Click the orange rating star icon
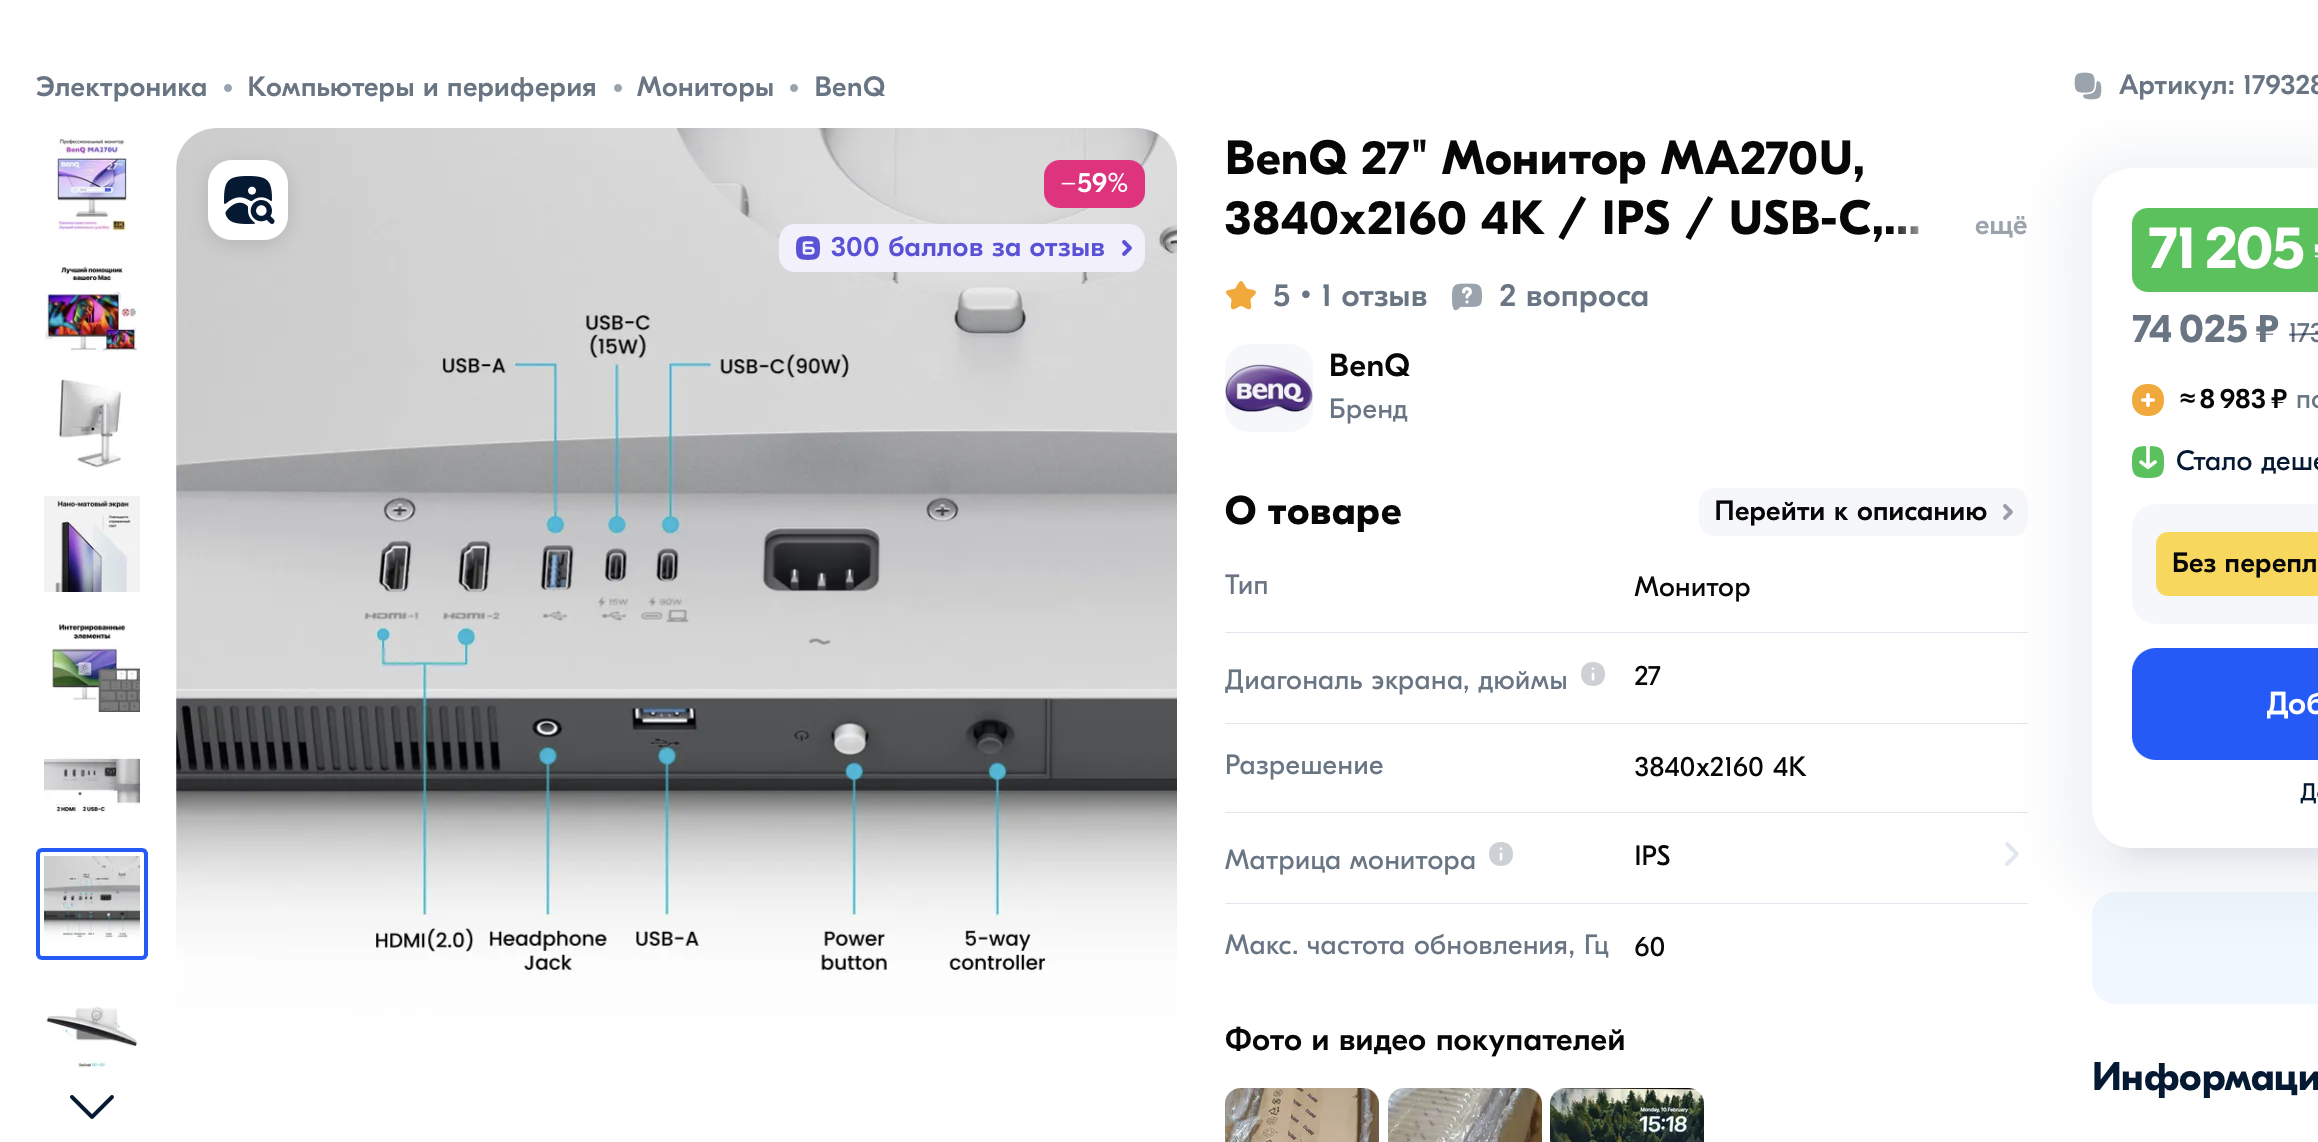The height and width of the screenshot is (1142, 2318). point(1241,296)
